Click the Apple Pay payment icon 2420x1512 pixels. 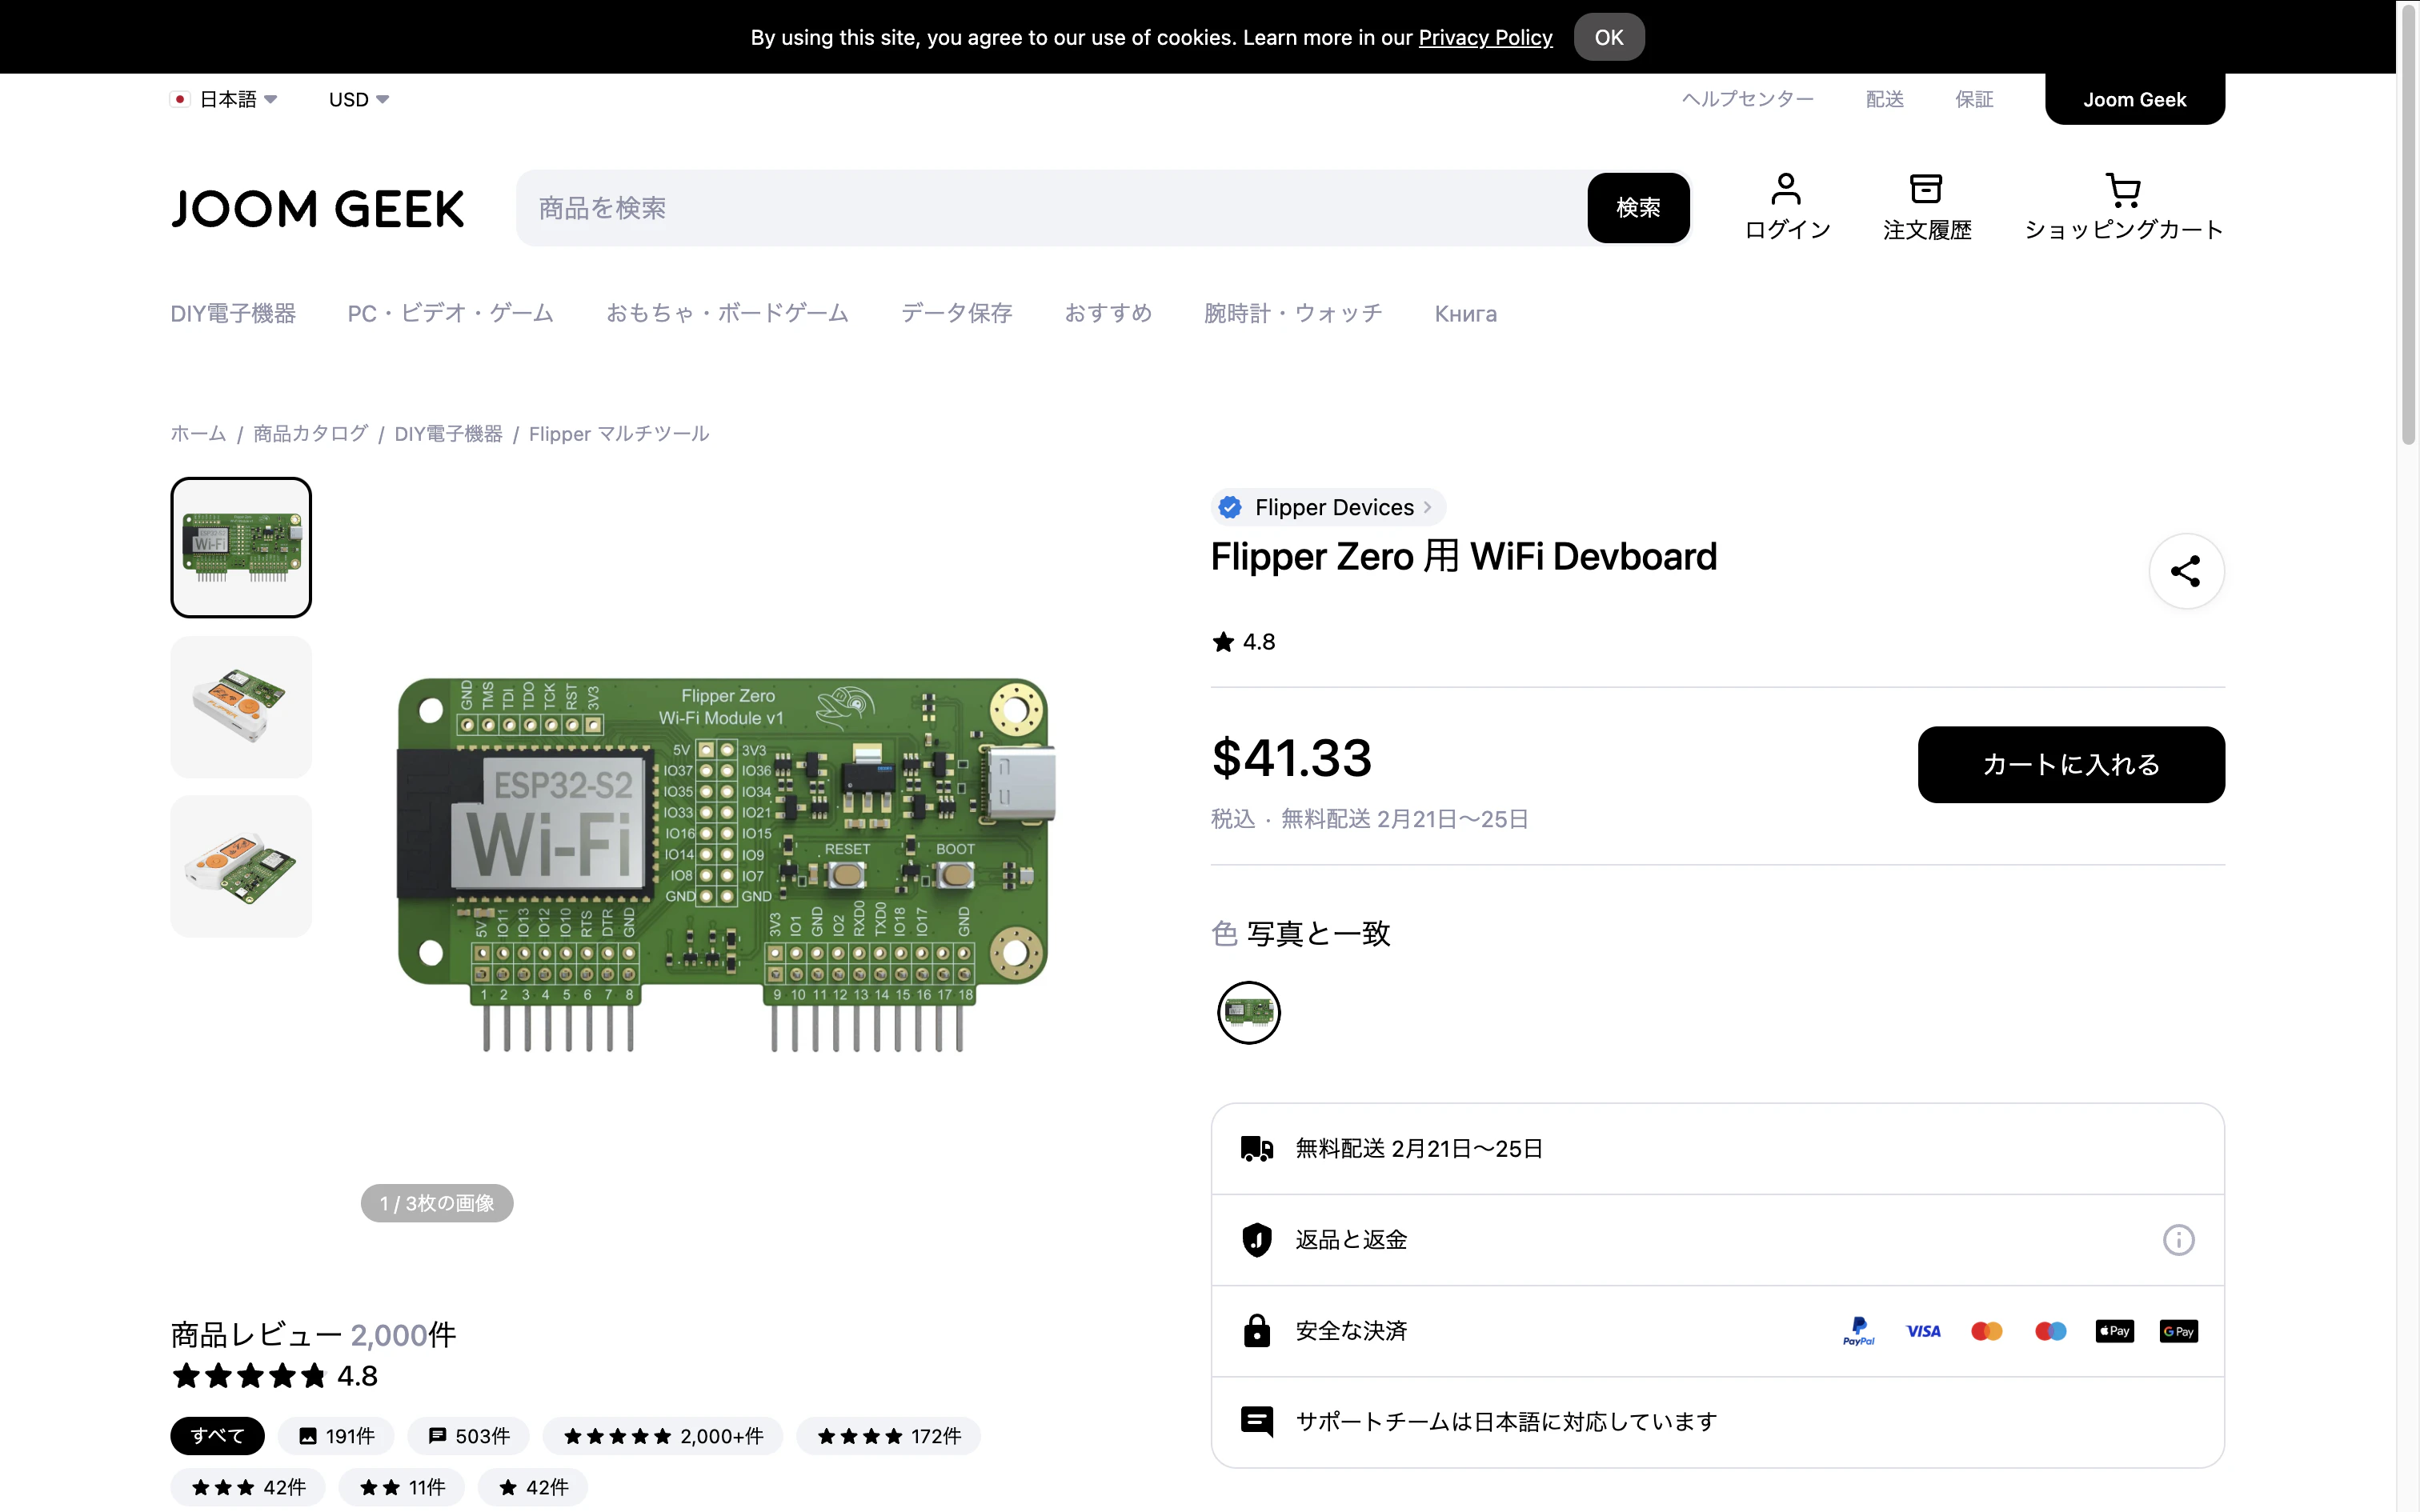point(2115,1331)
